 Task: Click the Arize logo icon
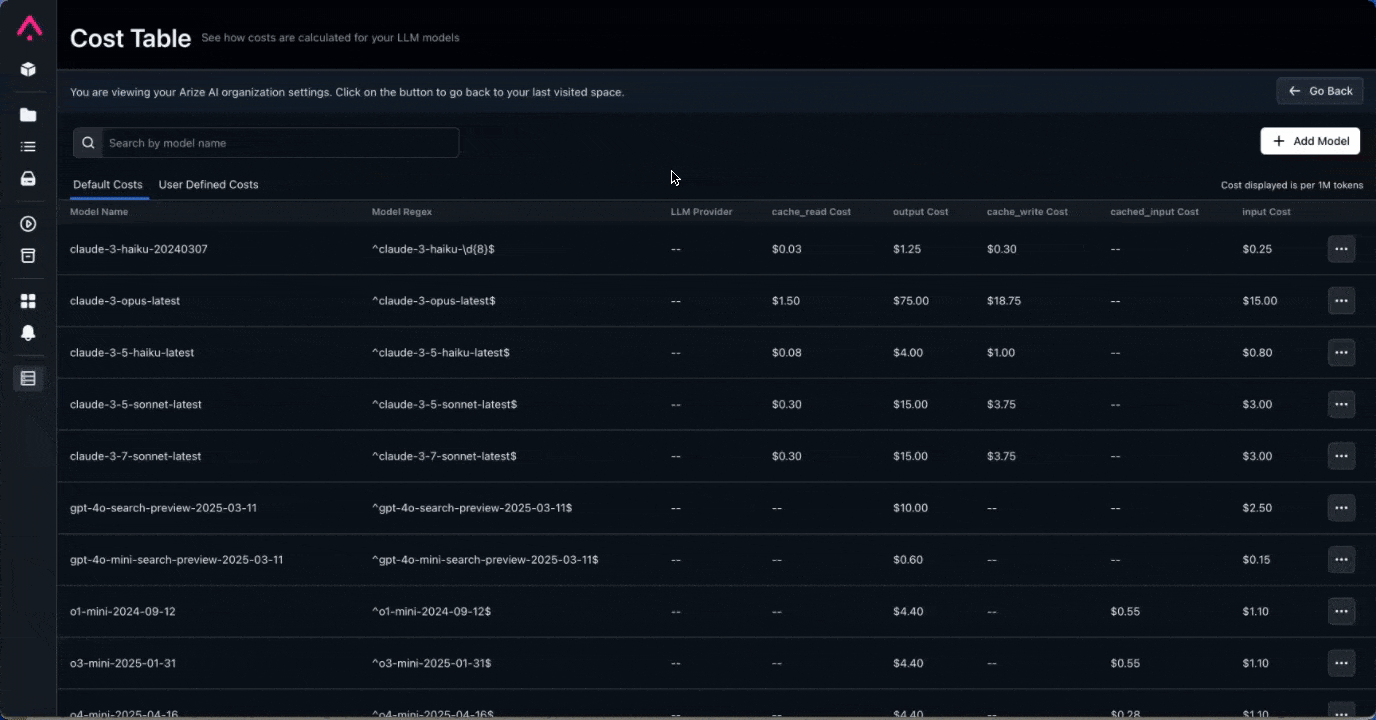click(x=29, y=28)
